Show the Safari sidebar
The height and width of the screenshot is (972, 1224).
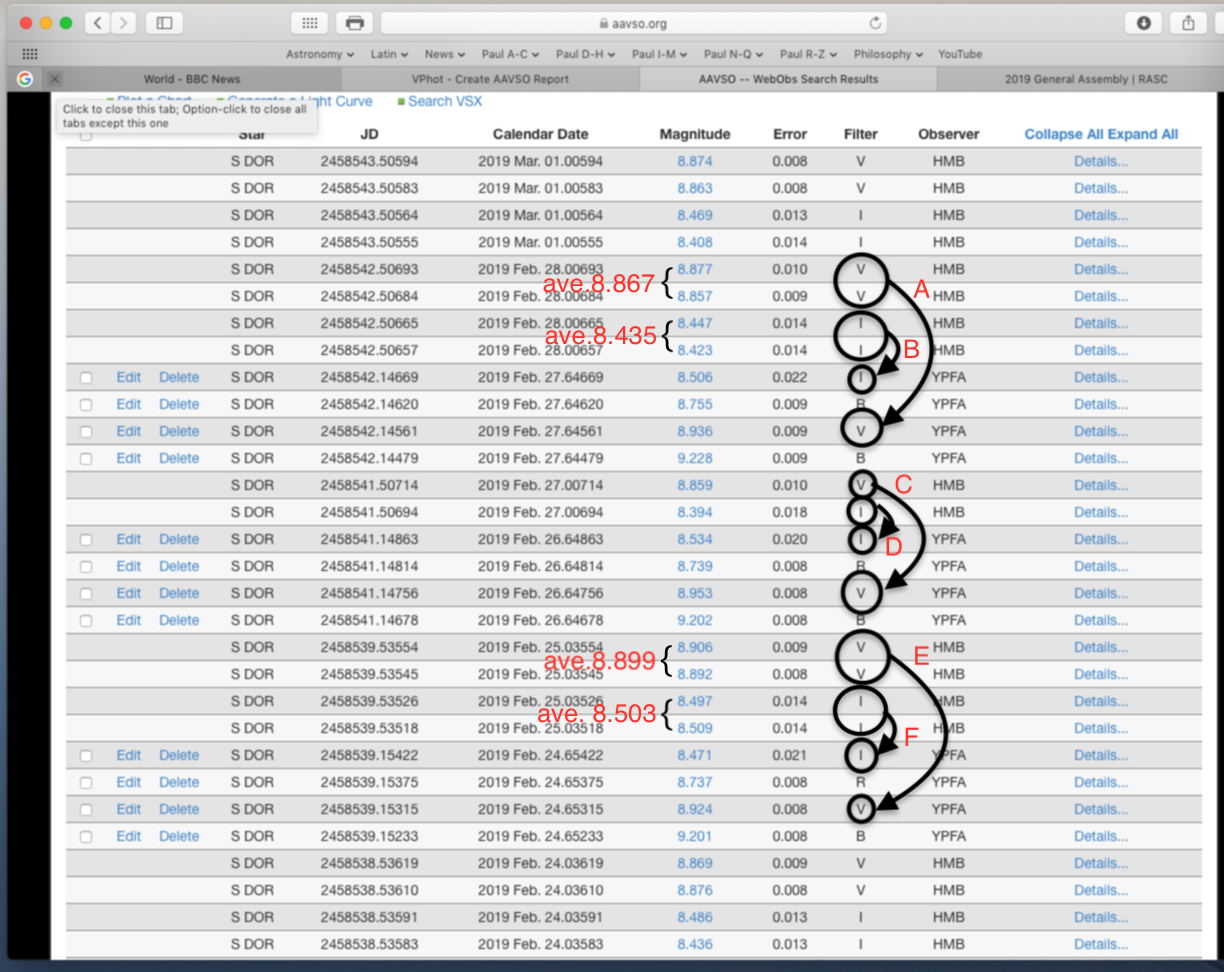click(164, 23)
